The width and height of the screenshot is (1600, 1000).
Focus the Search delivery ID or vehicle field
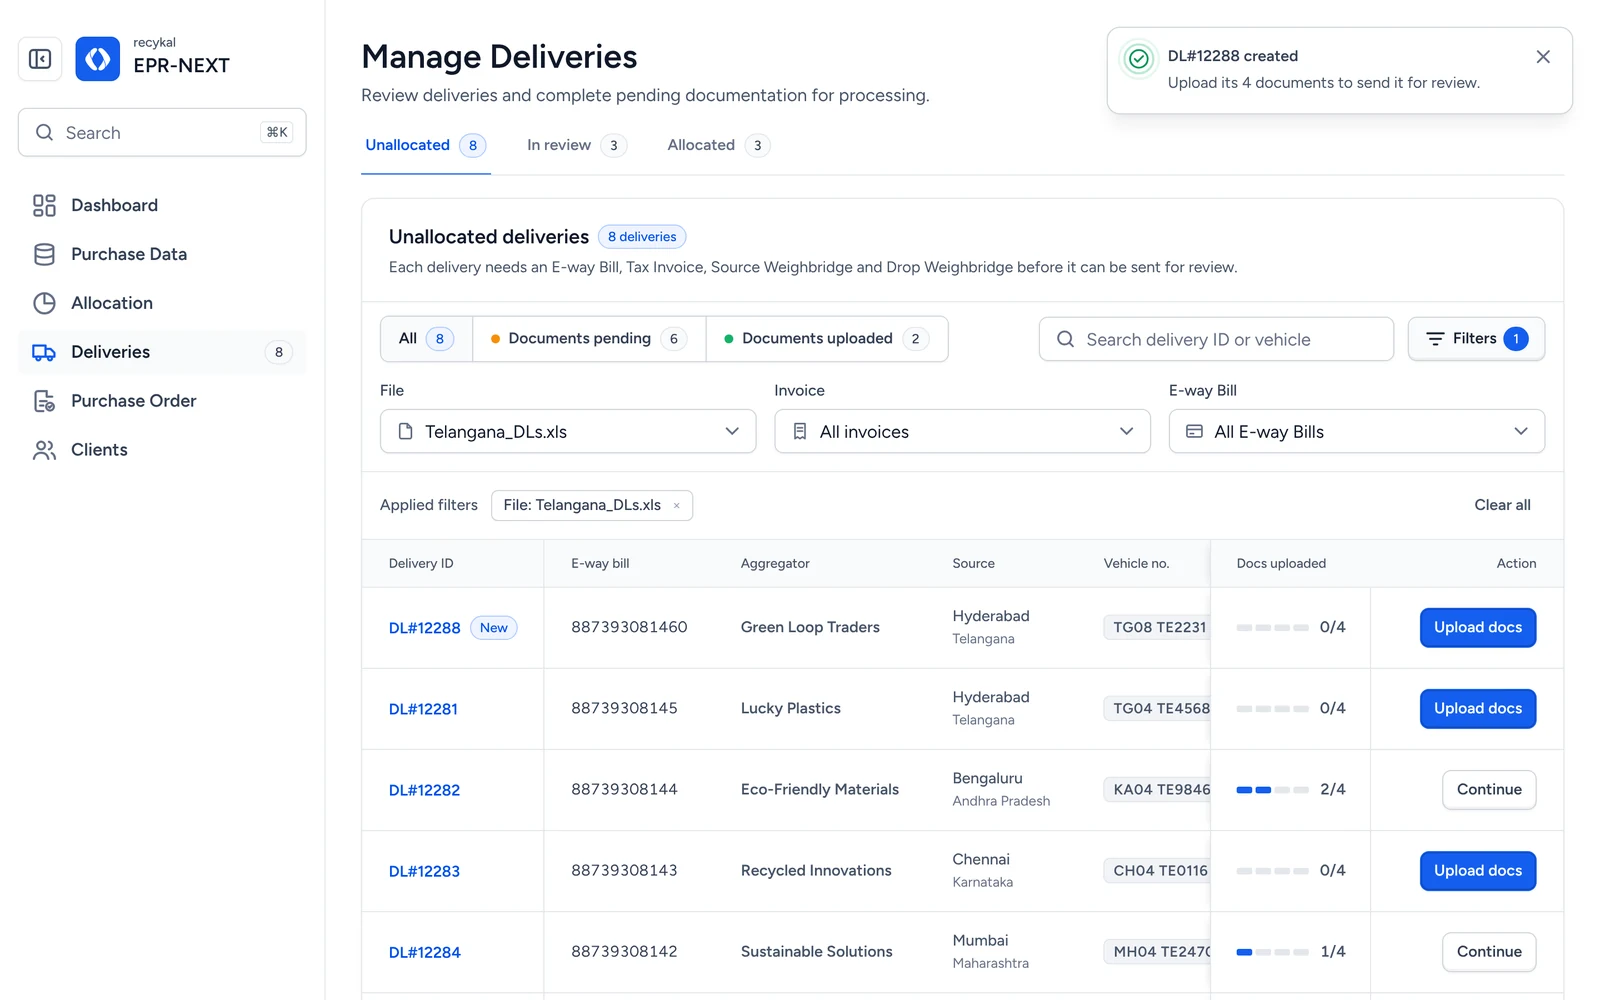tap(1216, 339)
